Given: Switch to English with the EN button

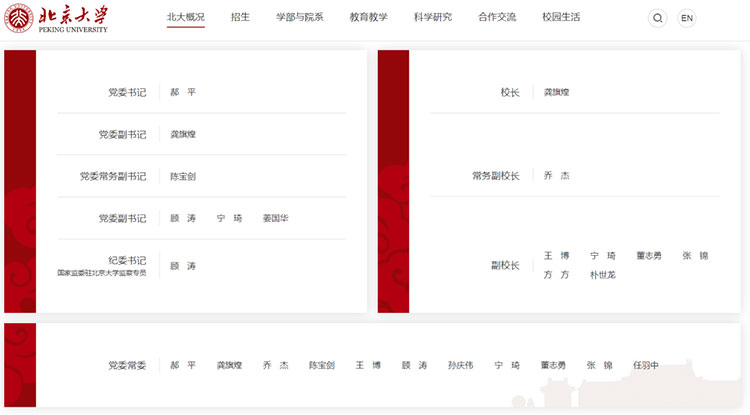Looking at the screenshot, I should (x=686, y=18).
